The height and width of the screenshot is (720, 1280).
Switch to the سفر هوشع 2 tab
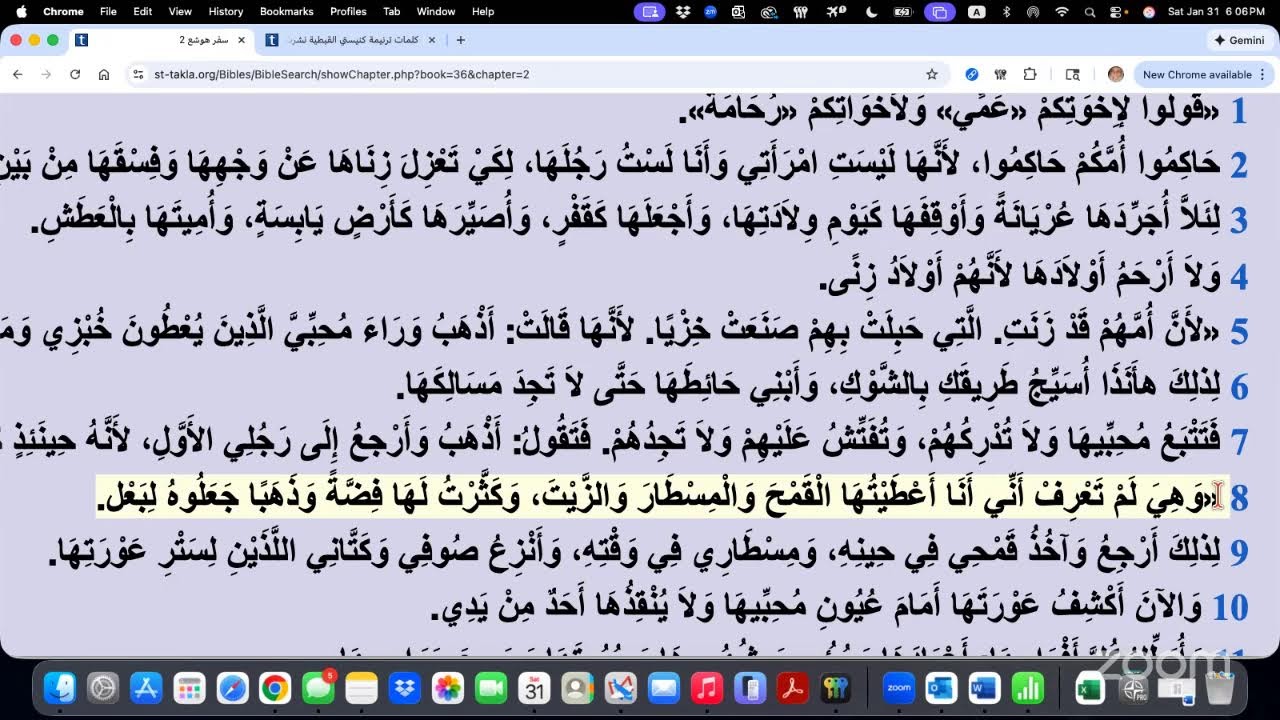[x=160, y=40]
